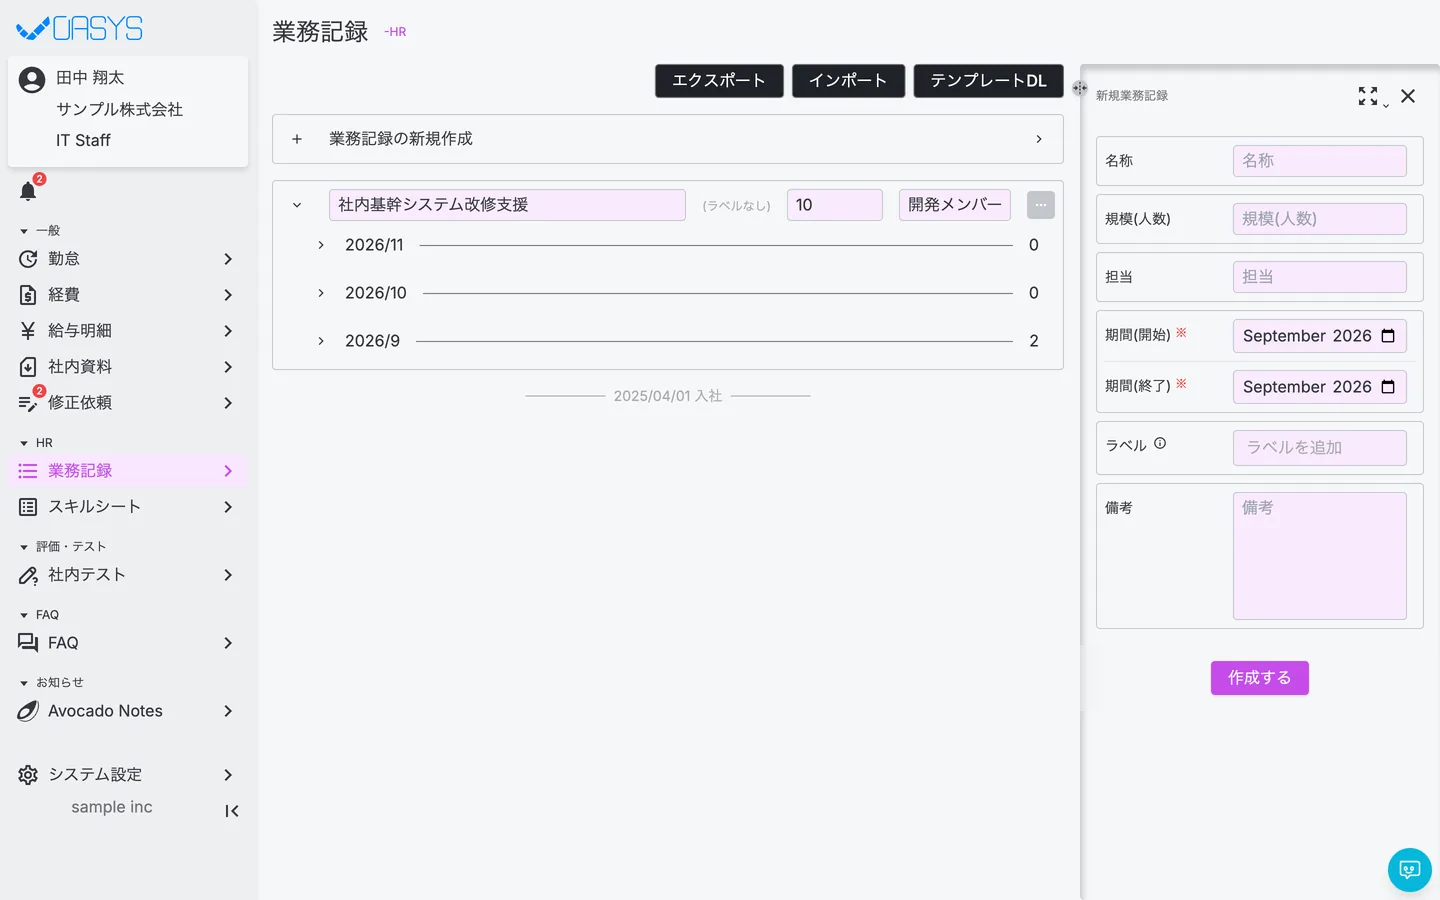The width and height of the screenshot is (1440, 900).
Task: Focus the 担当 input field
Action: (x=1320, y=277)
